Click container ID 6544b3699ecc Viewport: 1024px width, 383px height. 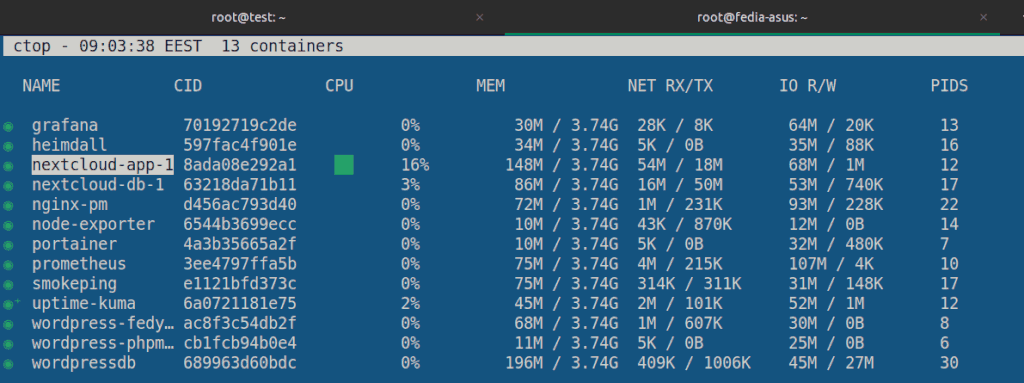coord(240,224)
